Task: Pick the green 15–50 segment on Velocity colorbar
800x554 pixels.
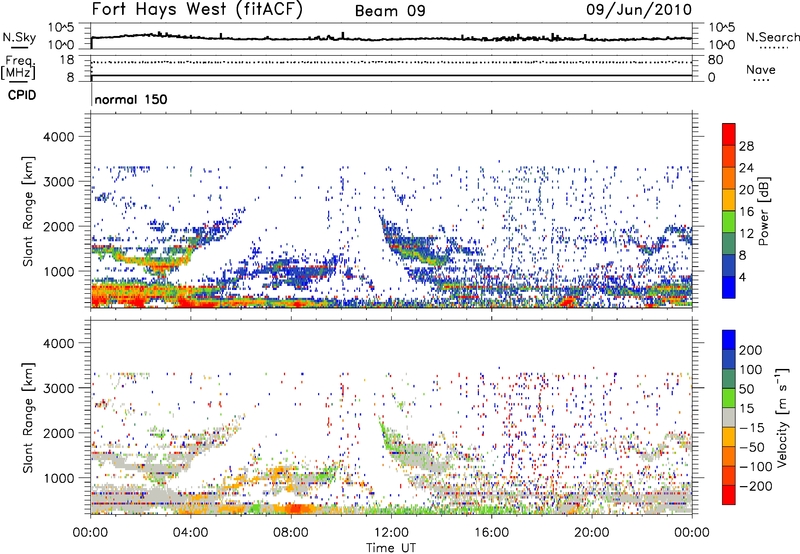Action: click(729, 398)
